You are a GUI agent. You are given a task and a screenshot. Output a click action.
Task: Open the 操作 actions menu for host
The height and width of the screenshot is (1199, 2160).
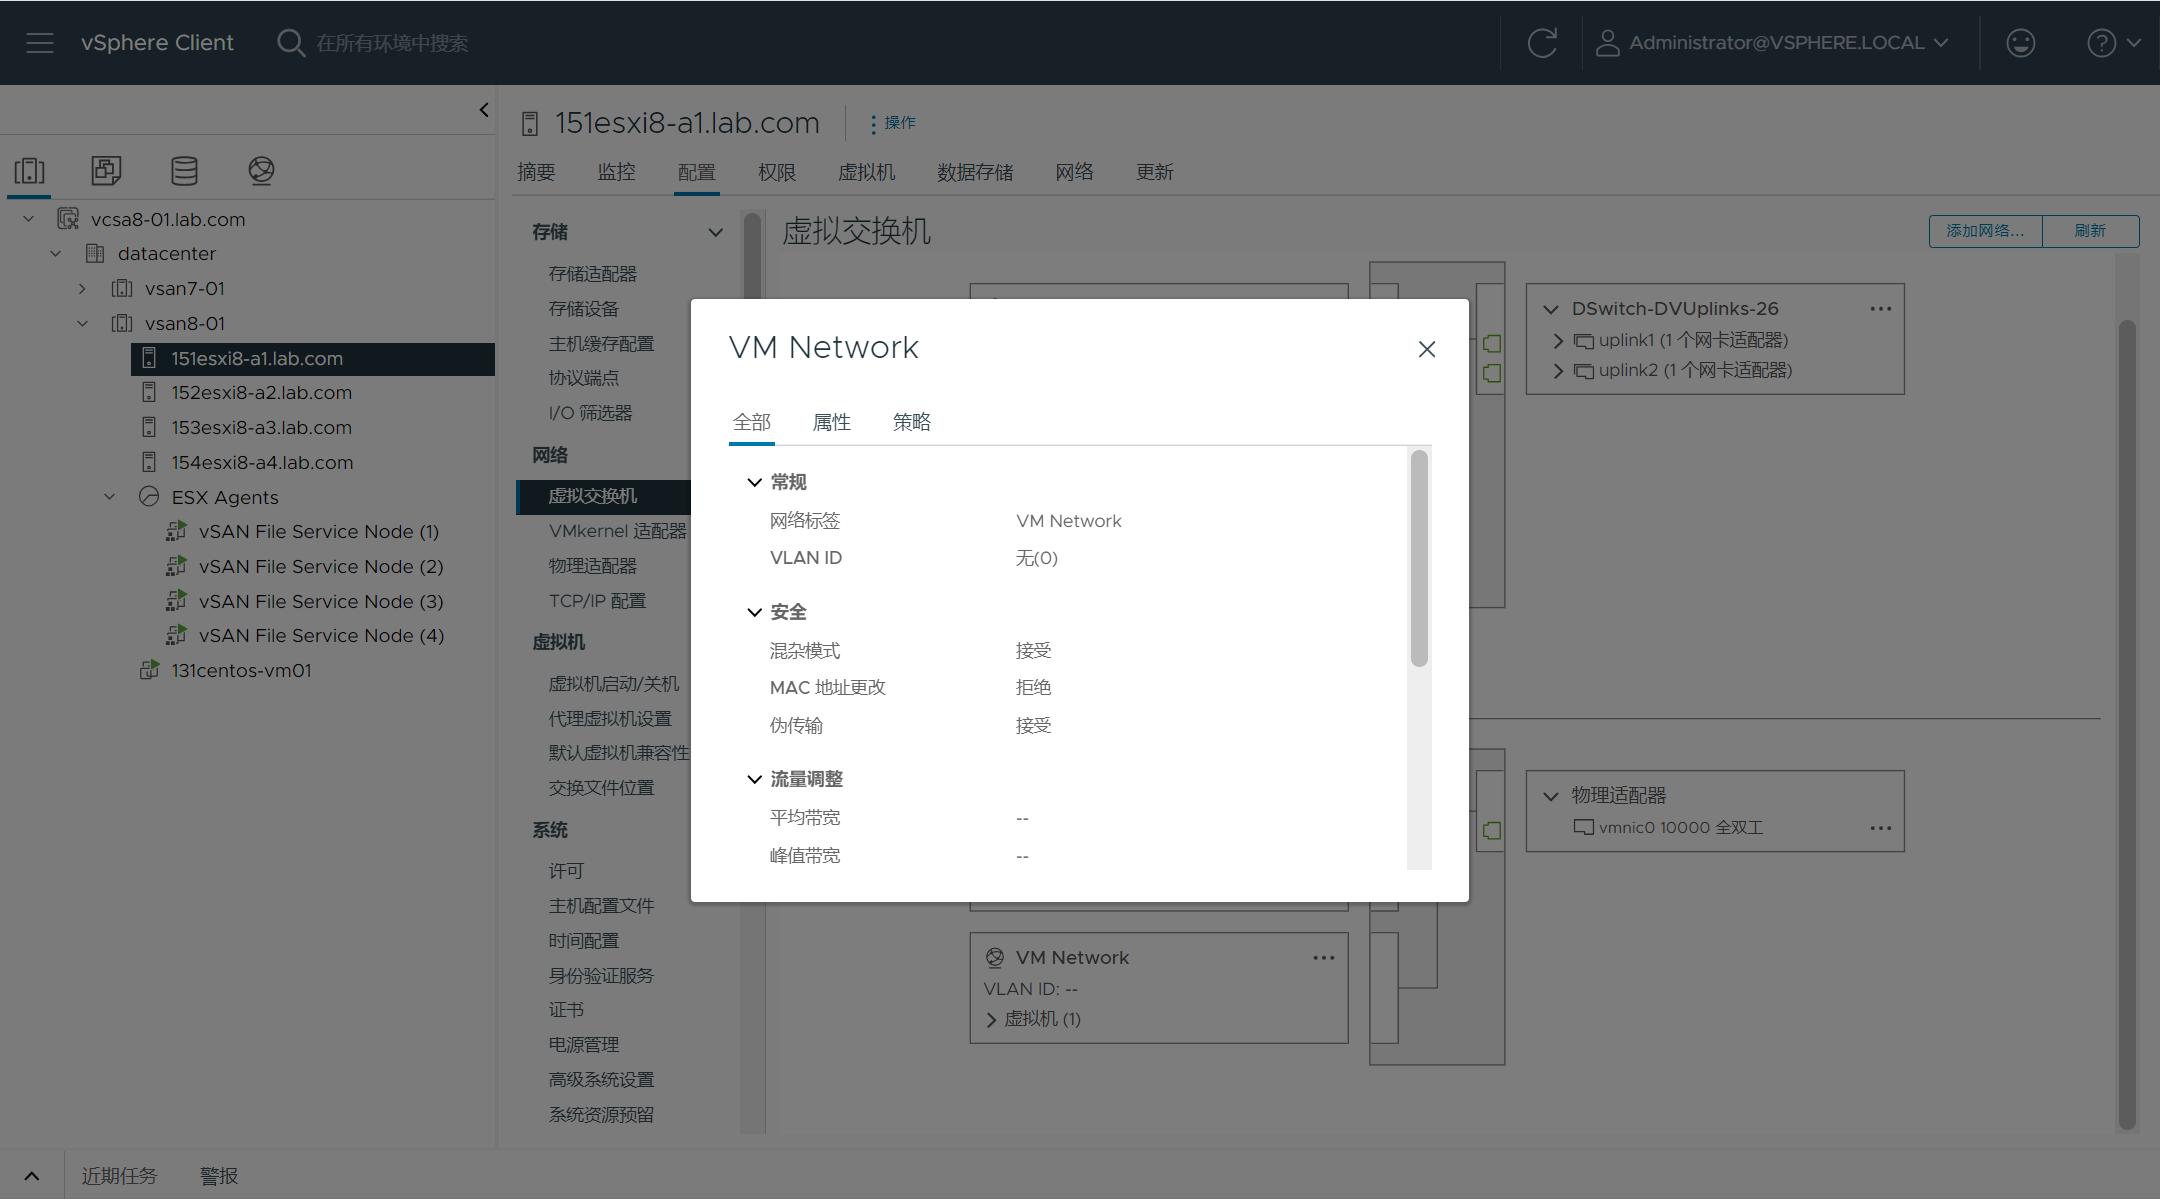tap(893, 123)
